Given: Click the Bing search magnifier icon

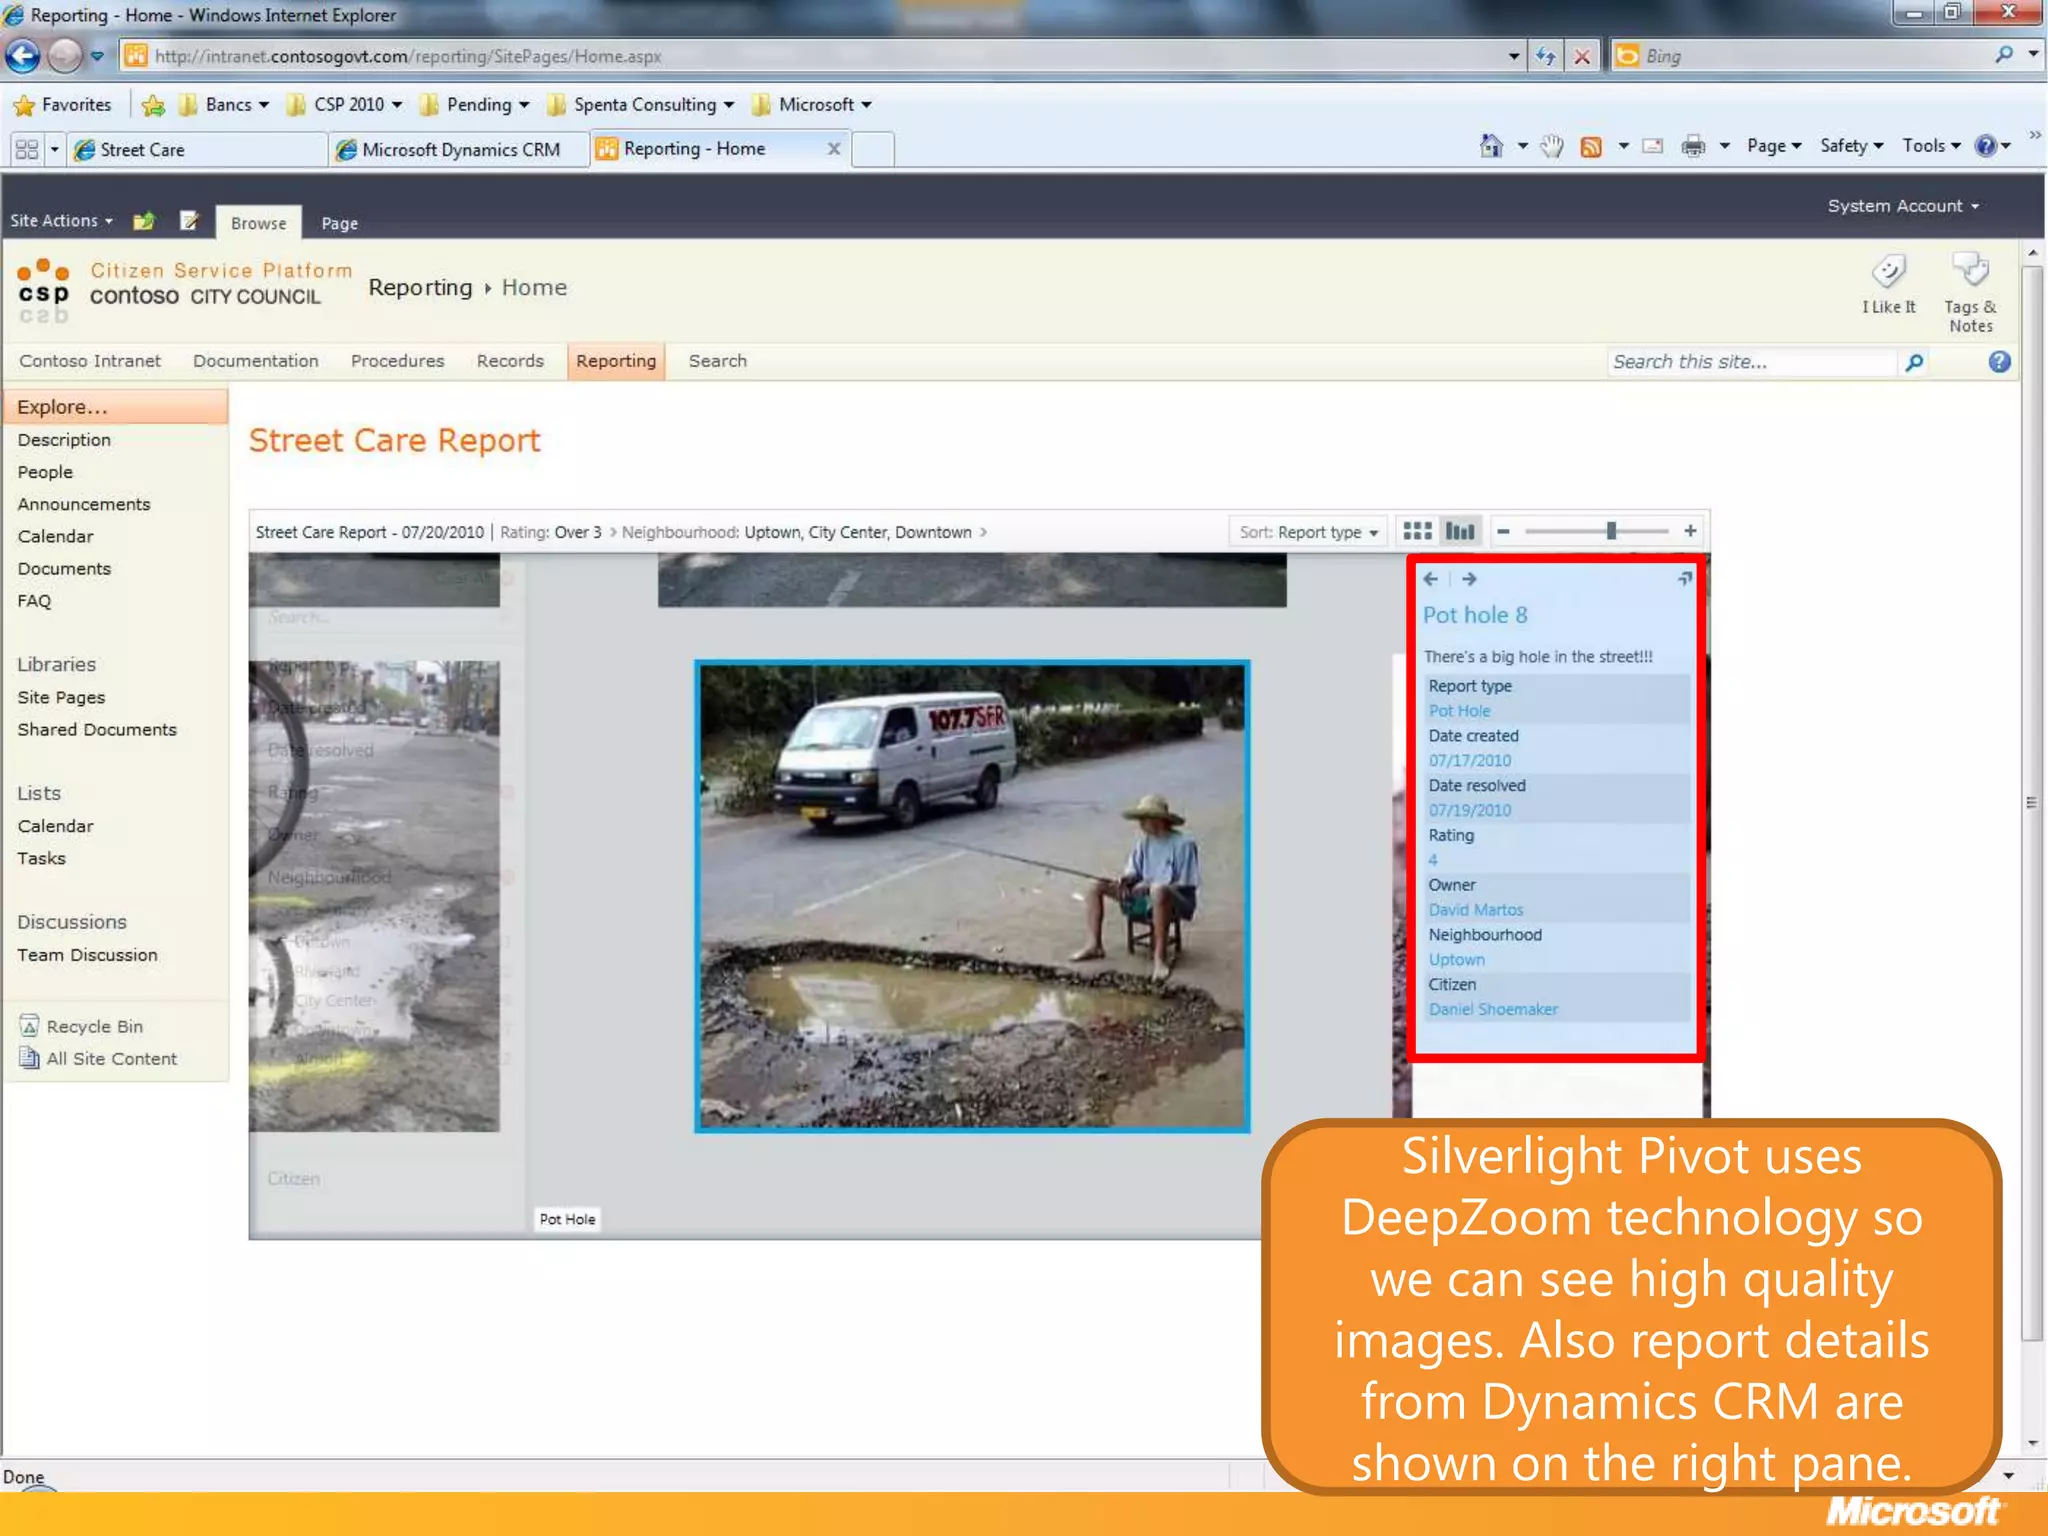Looking at the screenshot, I should pos(2004,55).
